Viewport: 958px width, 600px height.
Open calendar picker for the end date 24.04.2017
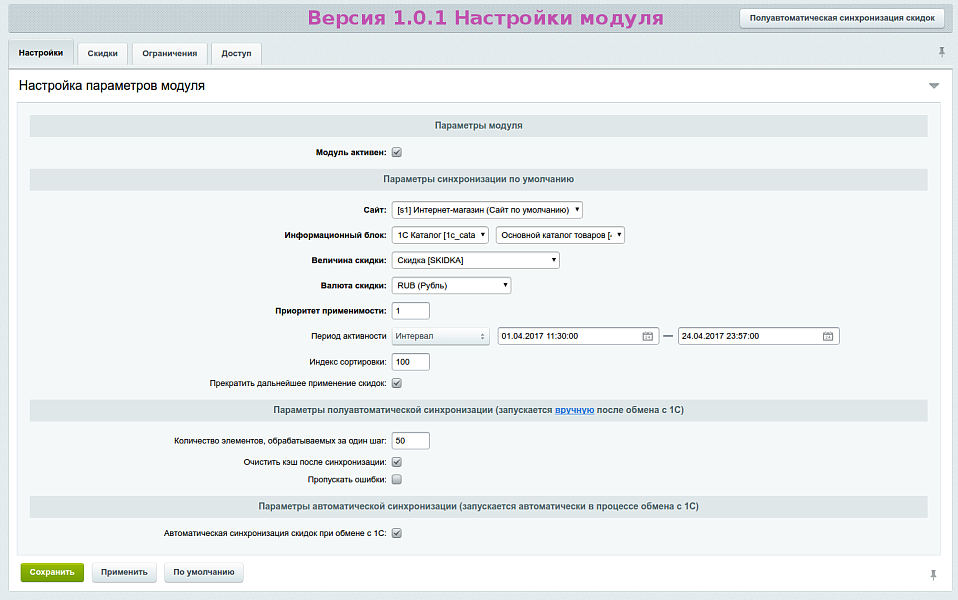(828, 336)
